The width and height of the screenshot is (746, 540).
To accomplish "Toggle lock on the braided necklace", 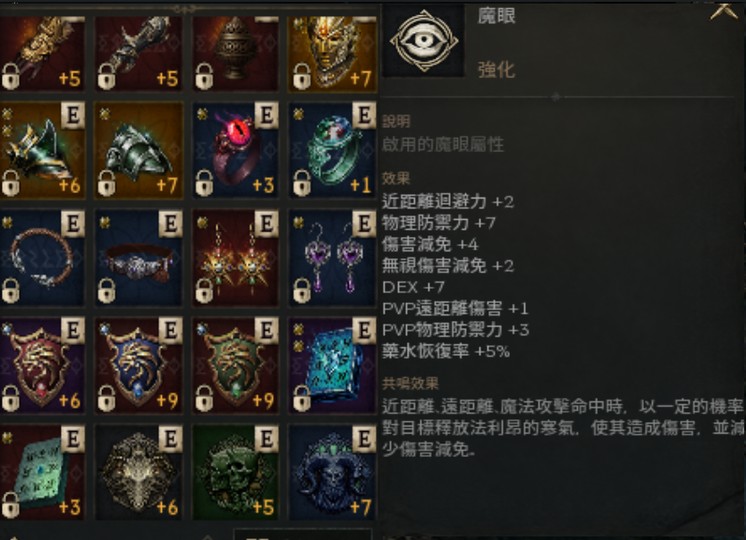I will pos(10,291).
